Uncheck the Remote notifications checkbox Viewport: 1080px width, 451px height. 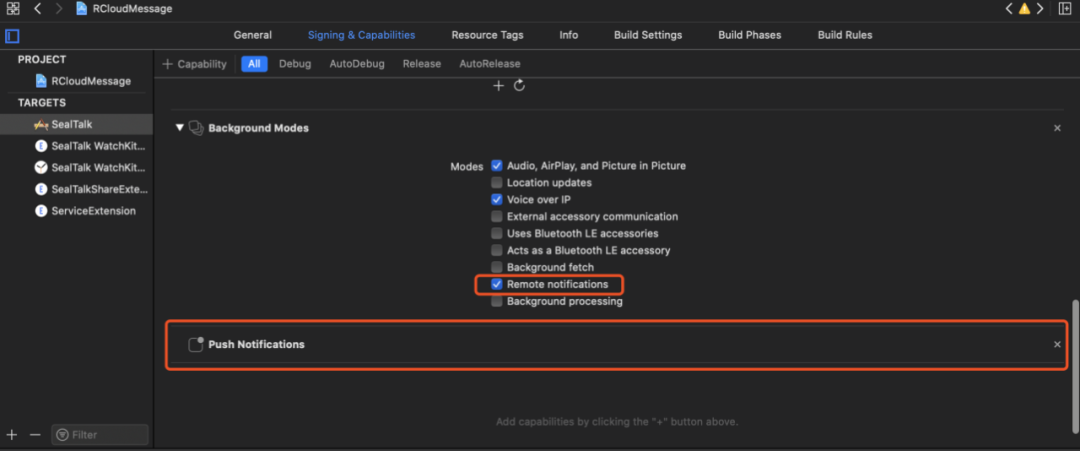(x=497, y=284)
